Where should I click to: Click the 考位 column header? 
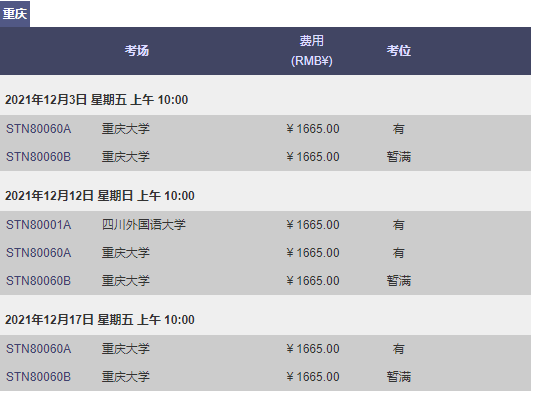[x=398, y=51]
